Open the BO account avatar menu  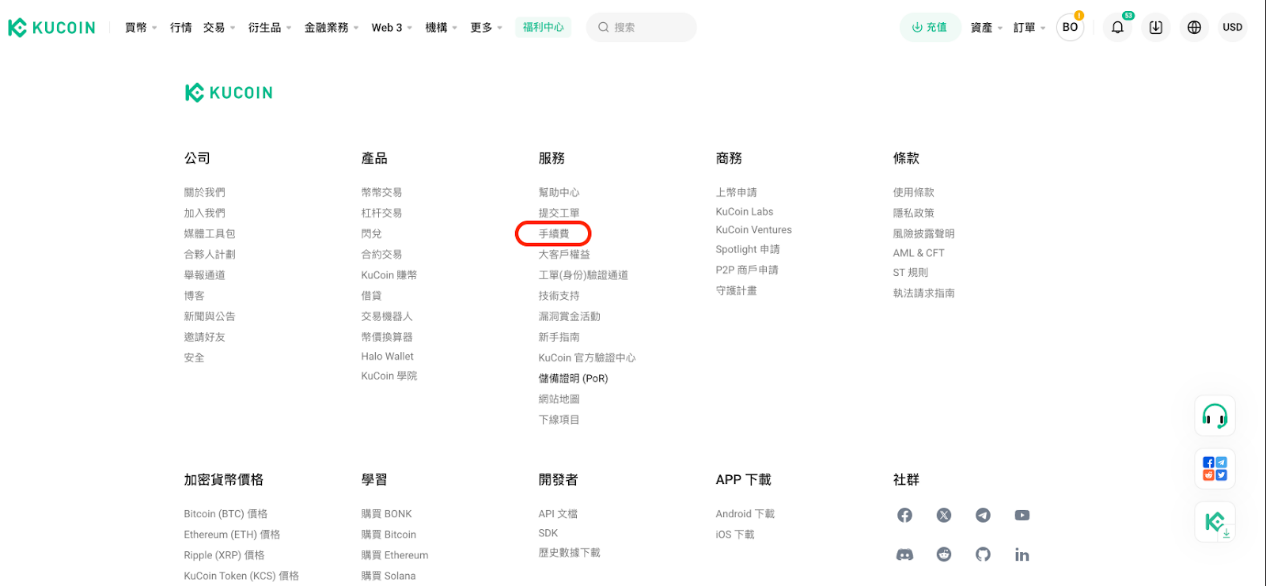[x=1070, y=27]
